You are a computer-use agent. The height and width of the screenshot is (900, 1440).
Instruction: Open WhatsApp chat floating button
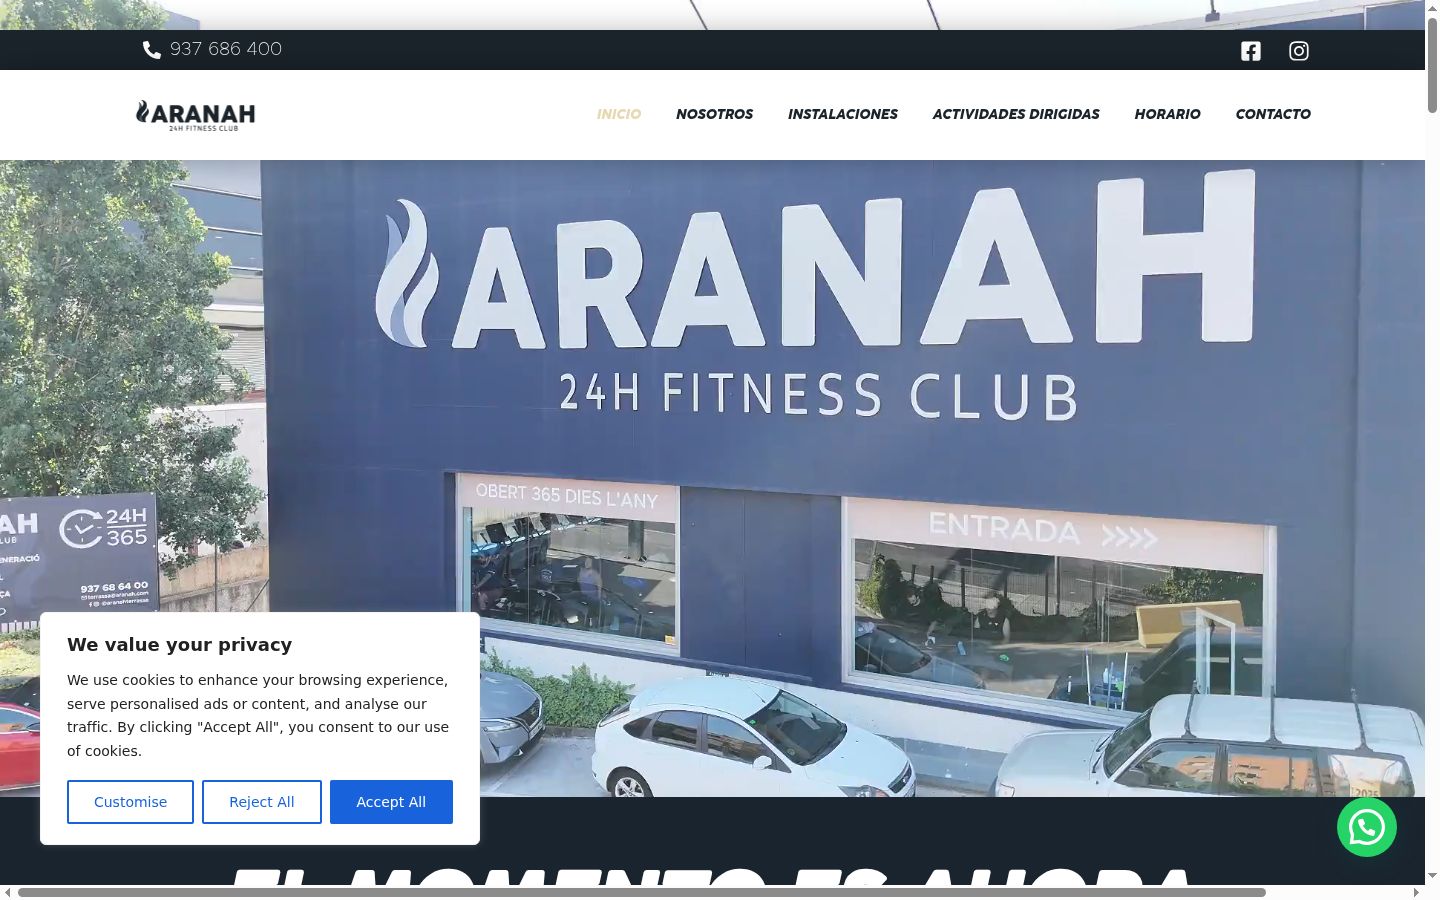(x=1367, y=827)
